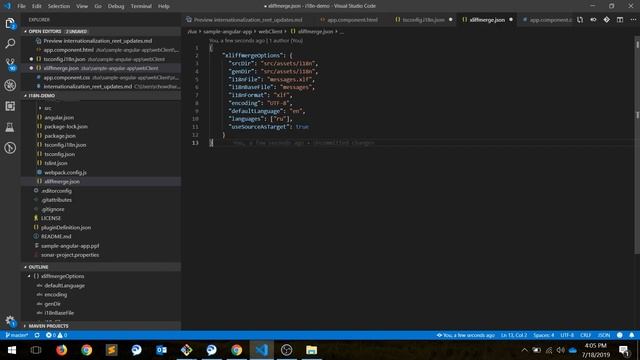Select defaultLanguage in the Outline
Viewport: 640px width, 360px height.
(64, 286)
